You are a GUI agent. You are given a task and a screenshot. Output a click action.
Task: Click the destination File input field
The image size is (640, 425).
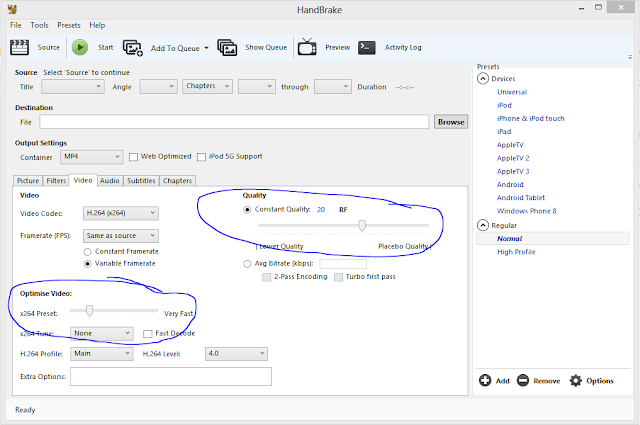click(x=234, y=122)
